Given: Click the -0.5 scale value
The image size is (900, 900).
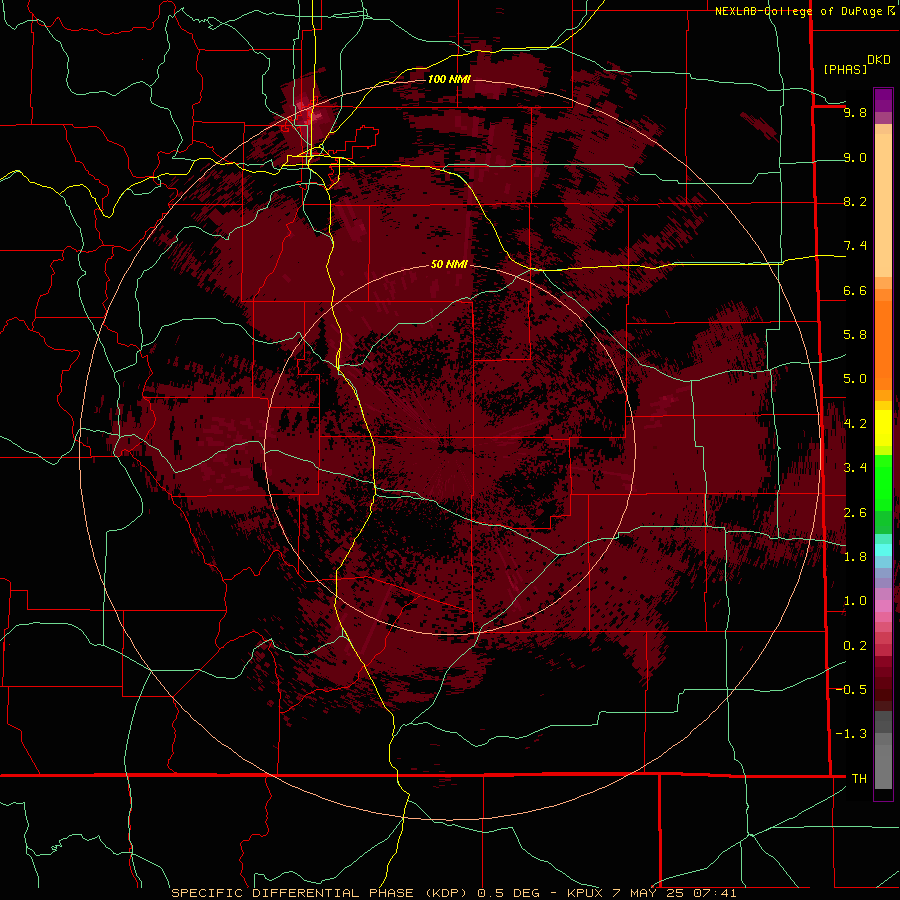Looking at the screenshot, I should coord(852,690).
